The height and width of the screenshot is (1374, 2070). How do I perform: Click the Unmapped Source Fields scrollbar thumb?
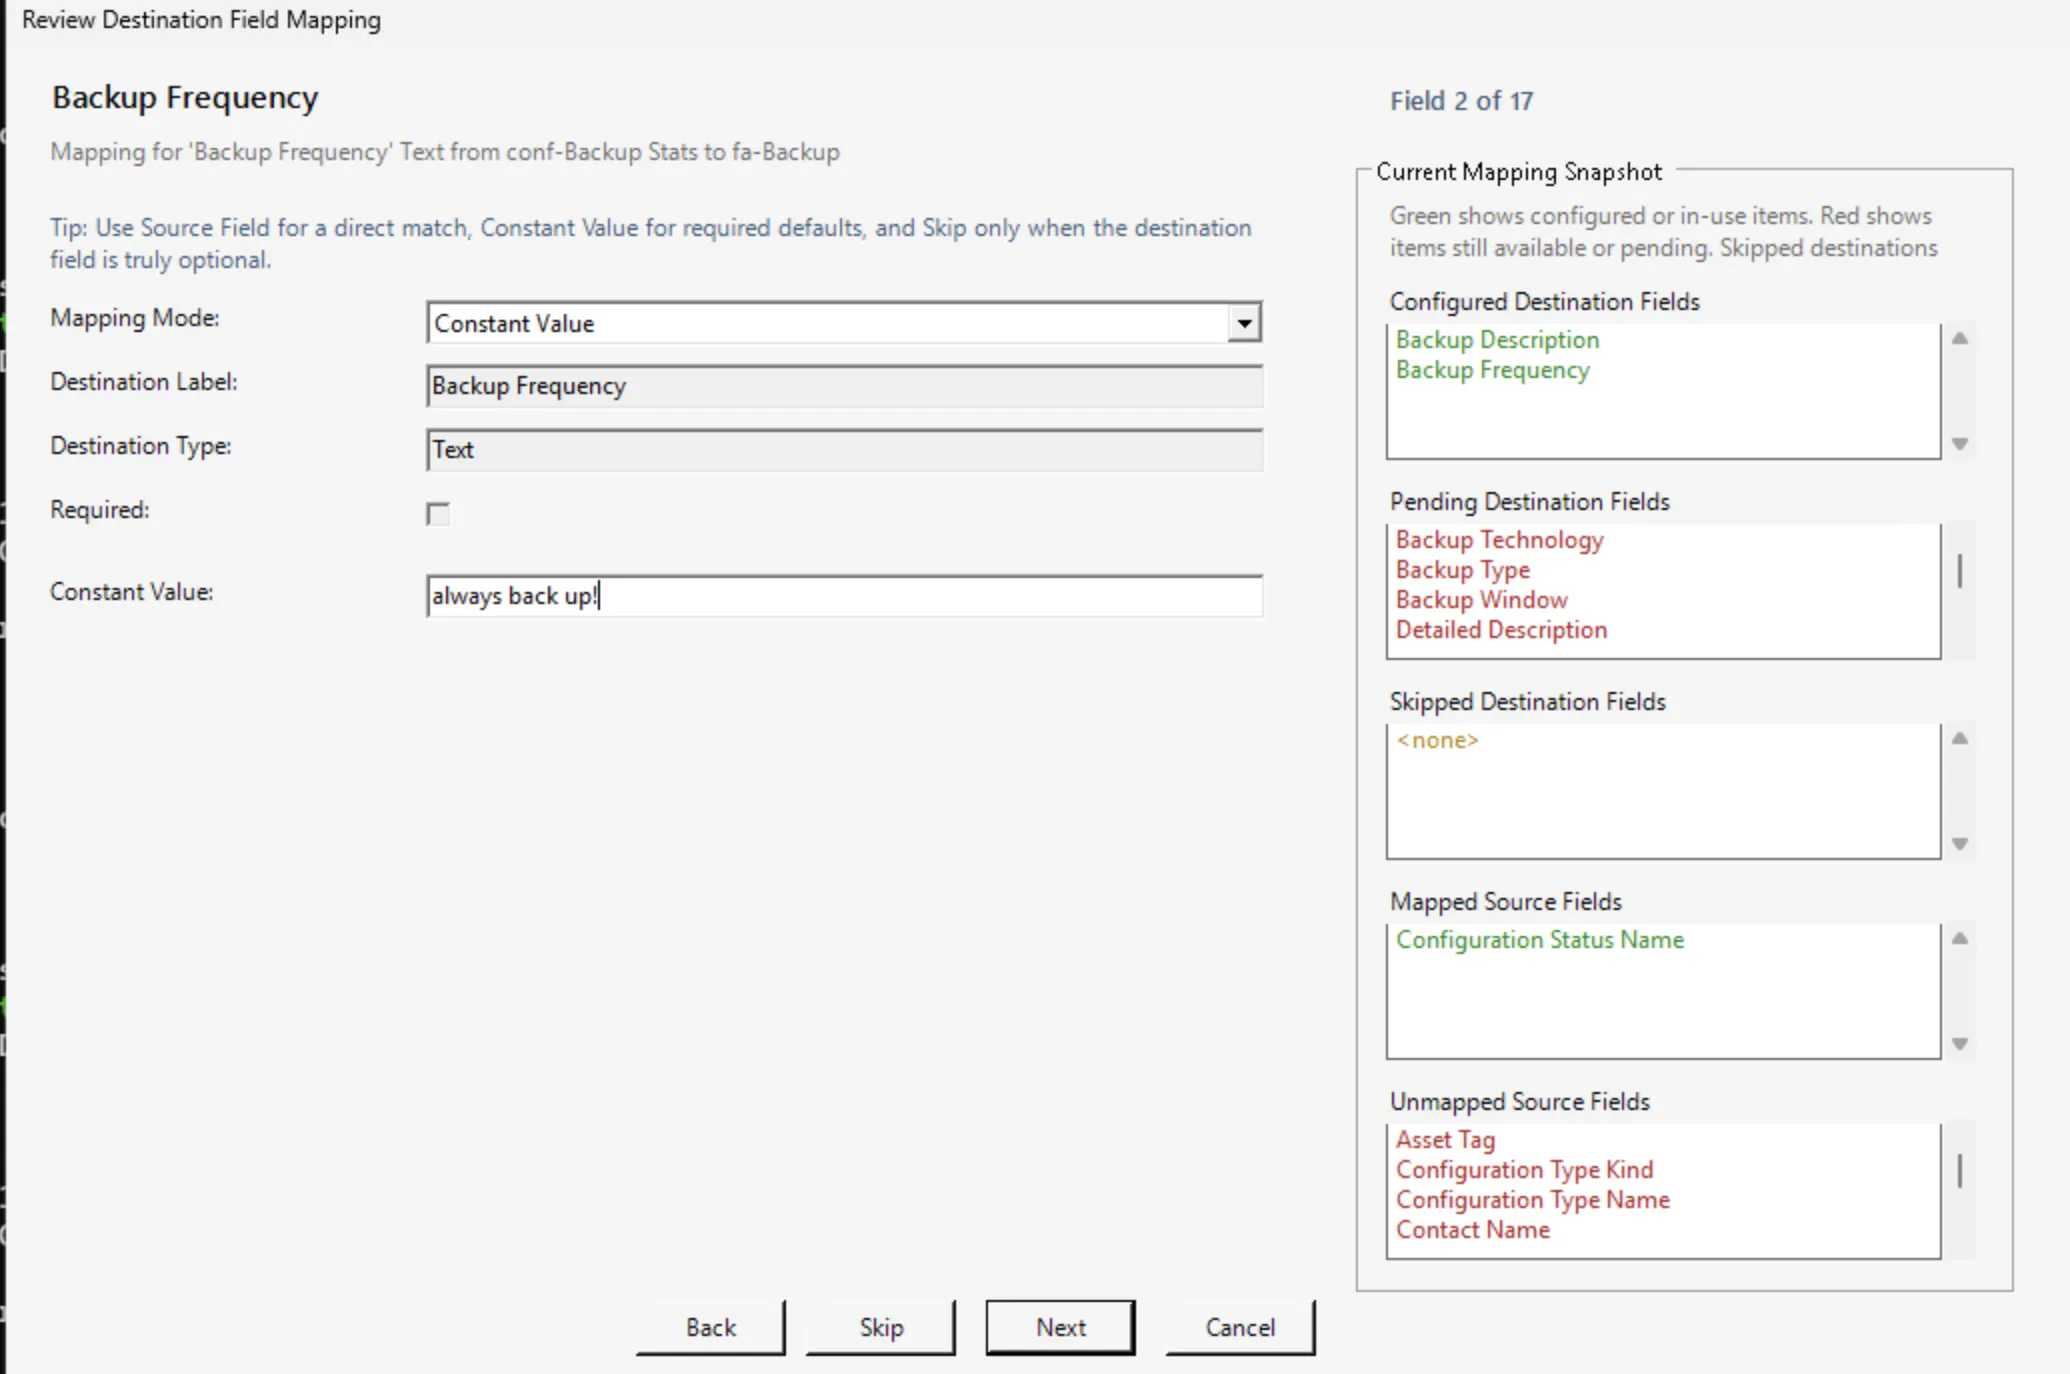1960,1171
